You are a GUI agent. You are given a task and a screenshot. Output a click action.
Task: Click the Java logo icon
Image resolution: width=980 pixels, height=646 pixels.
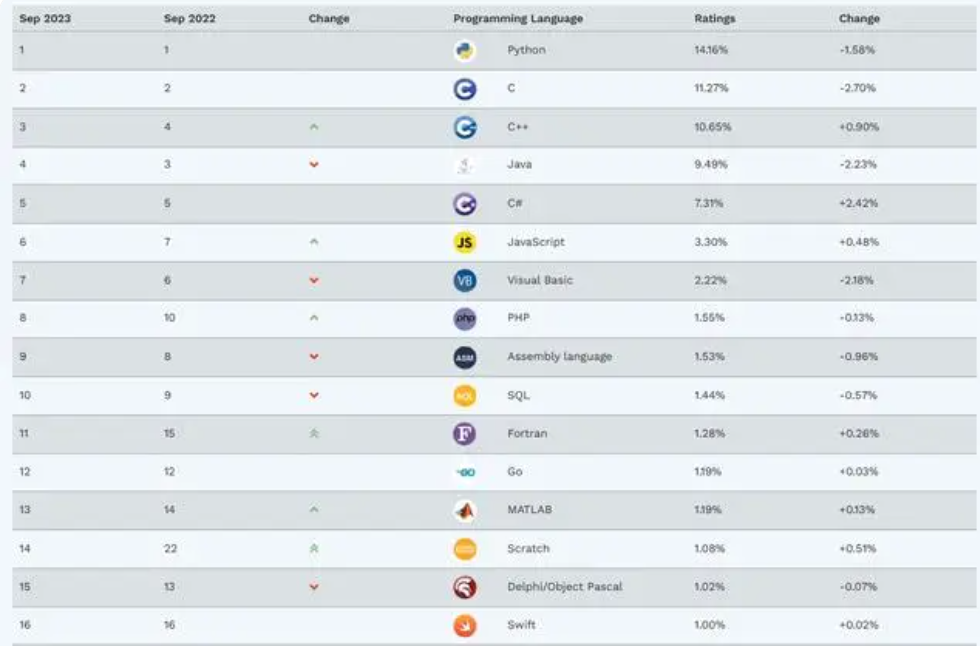pyautogui.click(x=464, y=166)
